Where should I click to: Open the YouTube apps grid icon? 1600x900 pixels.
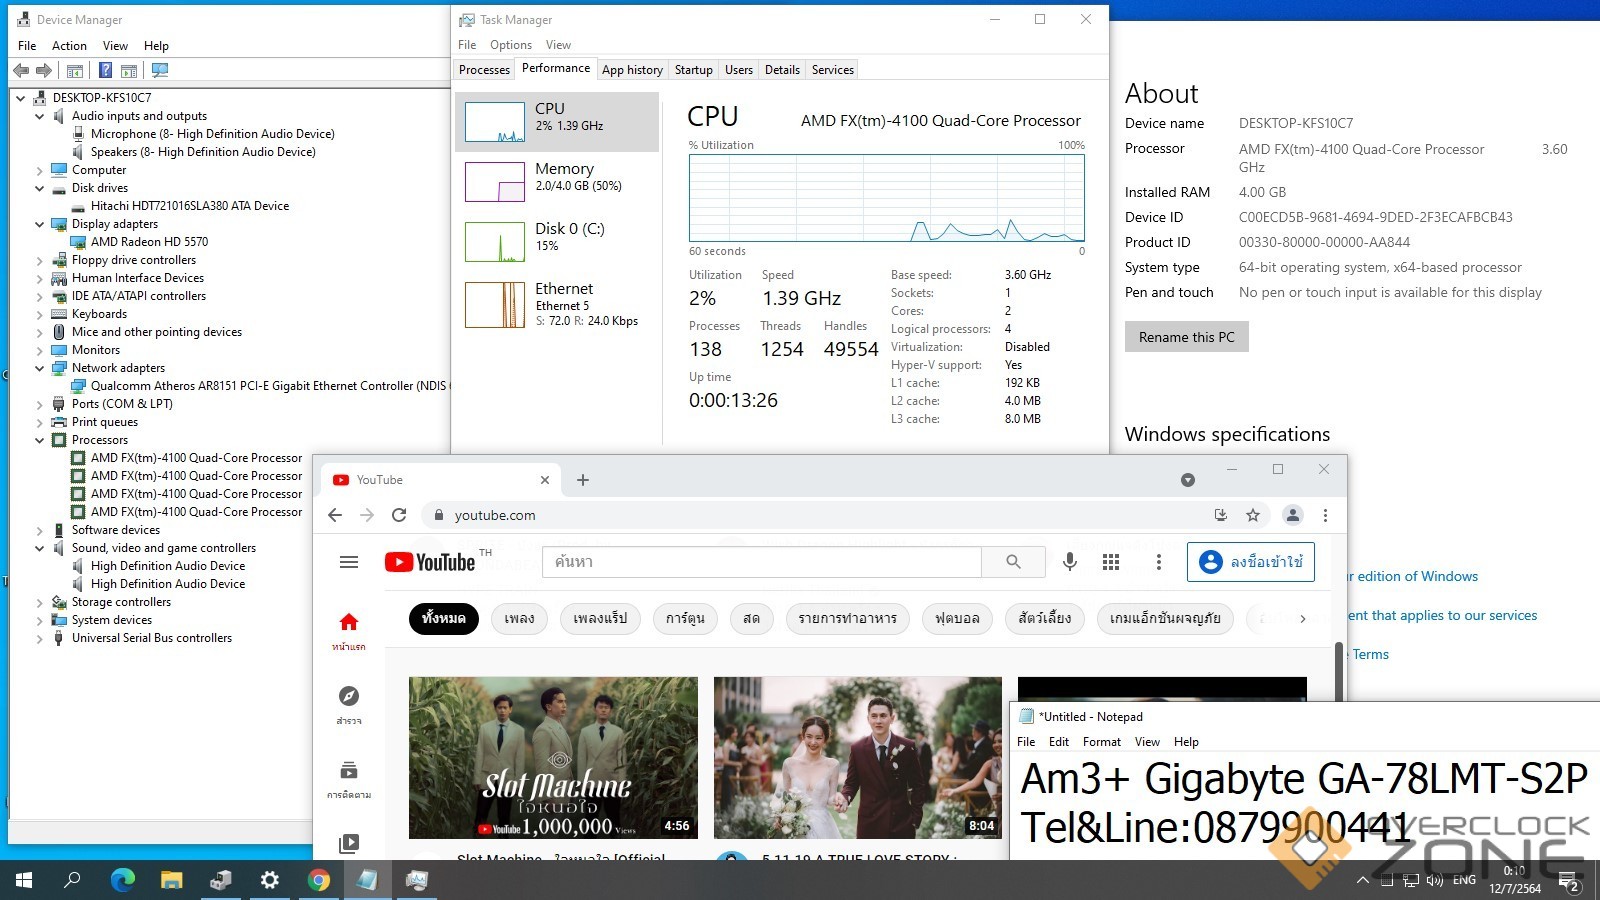(1110, 562)
